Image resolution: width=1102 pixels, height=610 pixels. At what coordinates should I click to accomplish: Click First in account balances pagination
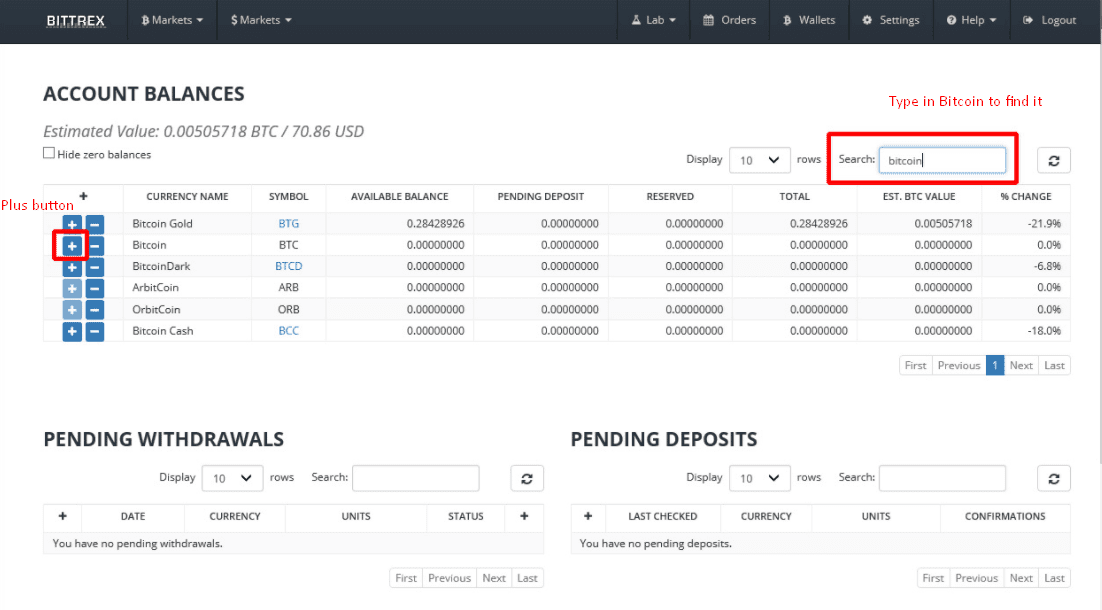pyautogui.click(x=915, y=365)
